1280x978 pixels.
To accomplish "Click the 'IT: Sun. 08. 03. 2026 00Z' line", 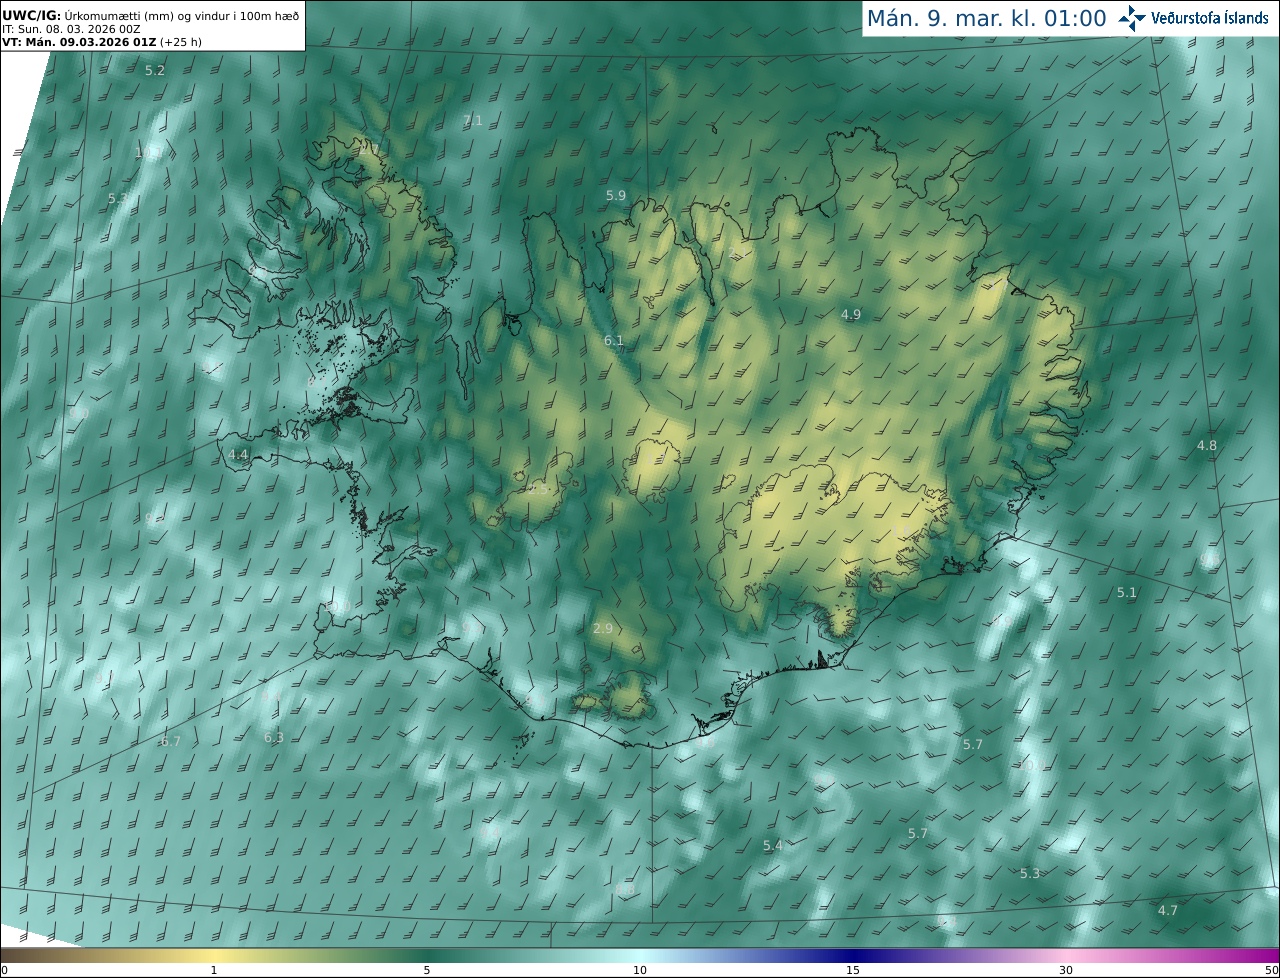I will coord(71,29).
